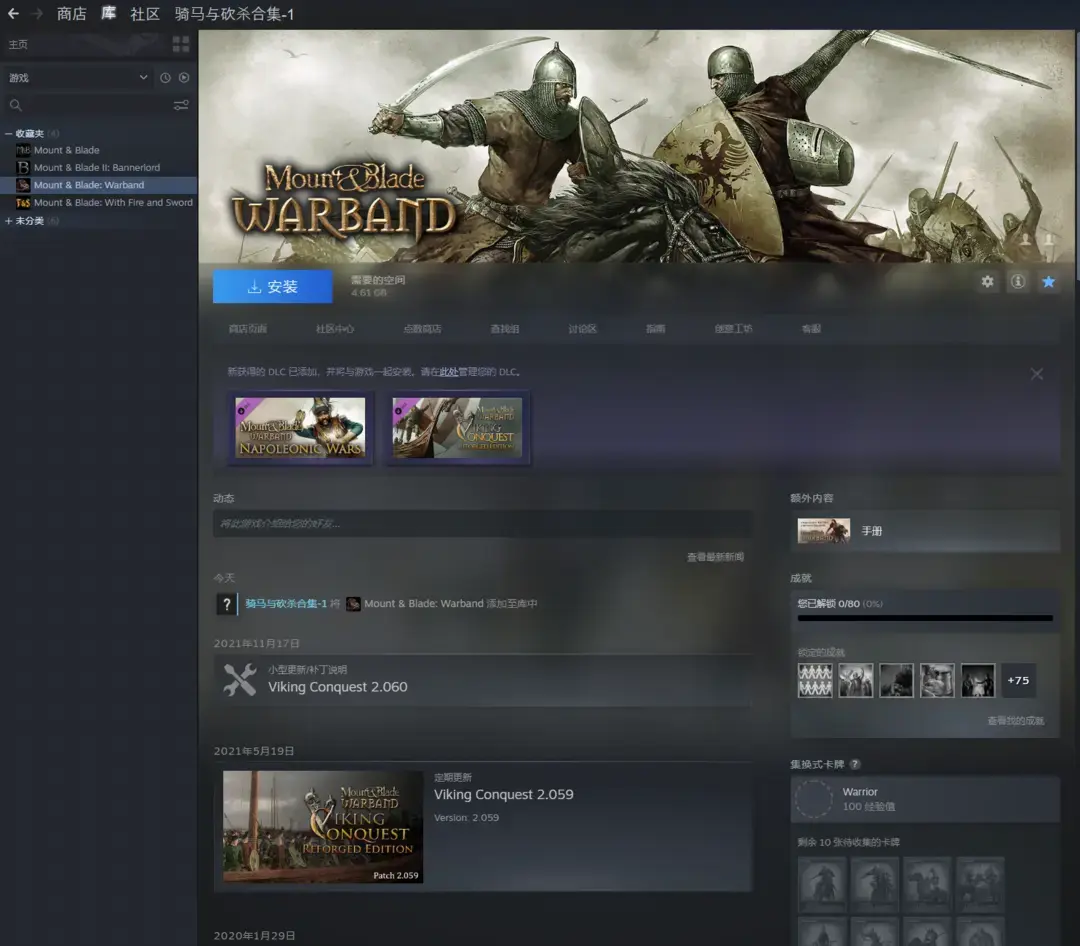Screen dimensions: 1080x946
Task: Click the paper-chain people achievement icon
Action: [815, 681]
